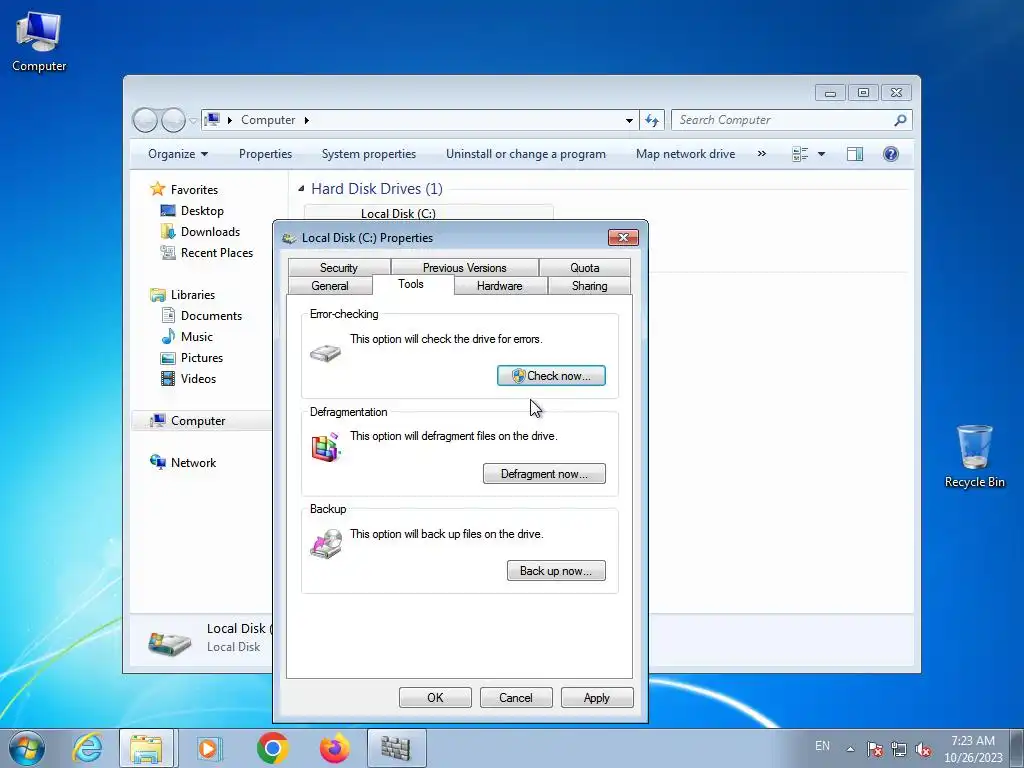Click the search magnifier icon
This screenshot has height=768, width=1024.
click(x=900, y=120)
